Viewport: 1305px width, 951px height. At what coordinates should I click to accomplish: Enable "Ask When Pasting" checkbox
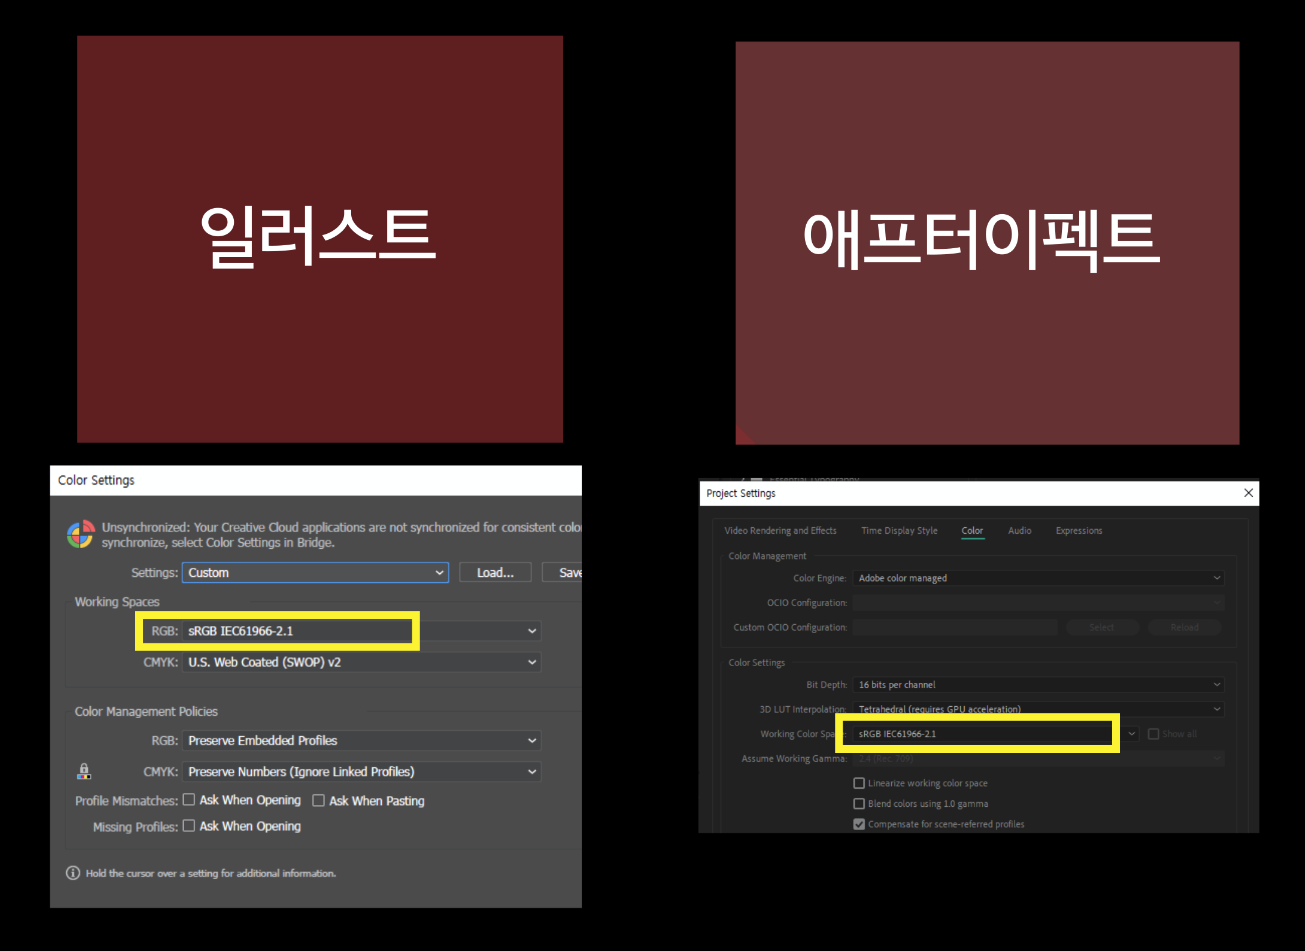318,800
